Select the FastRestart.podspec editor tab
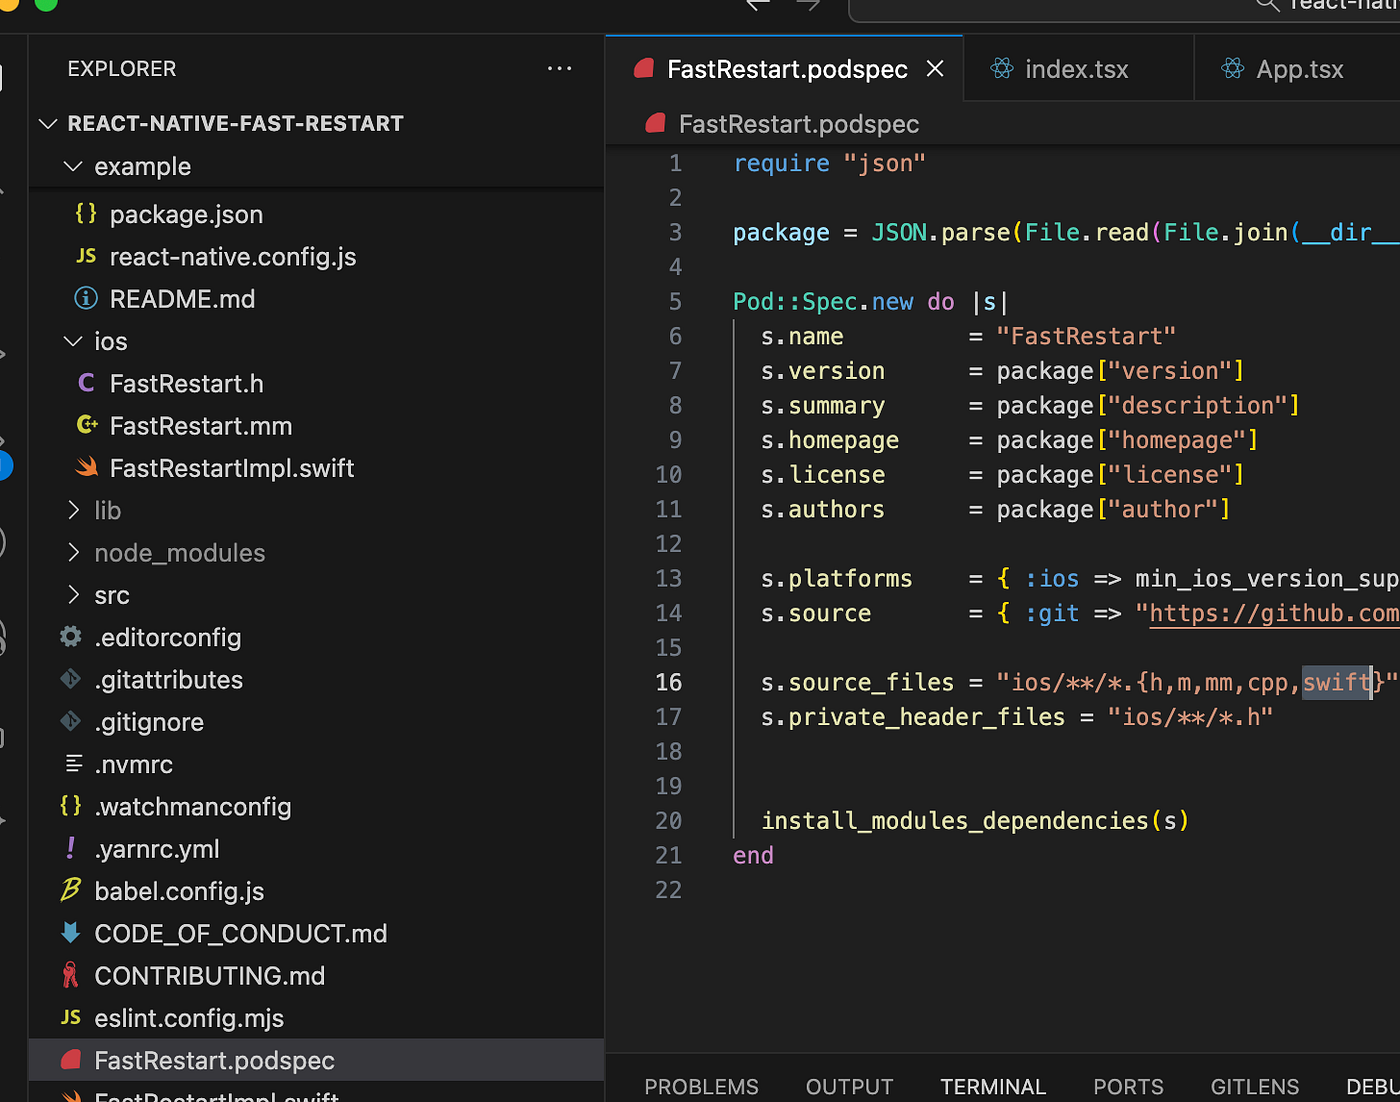This screenshot has width=1400, height=1102. pyautogui.click(x=785, y=69)
